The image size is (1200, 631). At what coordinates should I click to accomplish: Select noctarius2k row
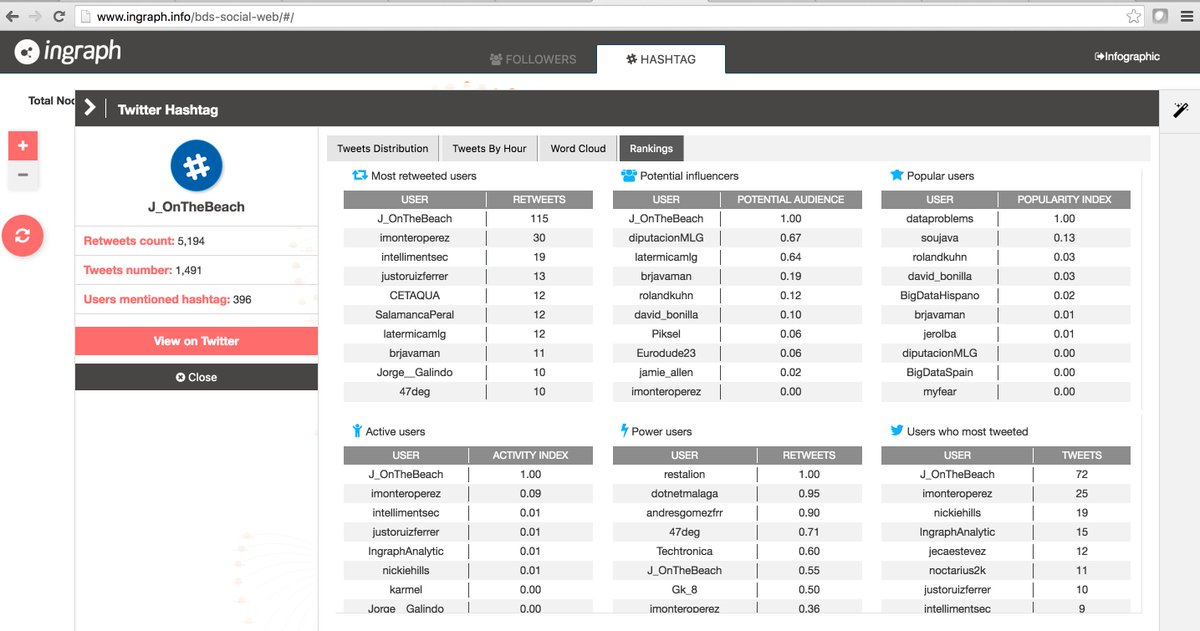coord(1006,570)
